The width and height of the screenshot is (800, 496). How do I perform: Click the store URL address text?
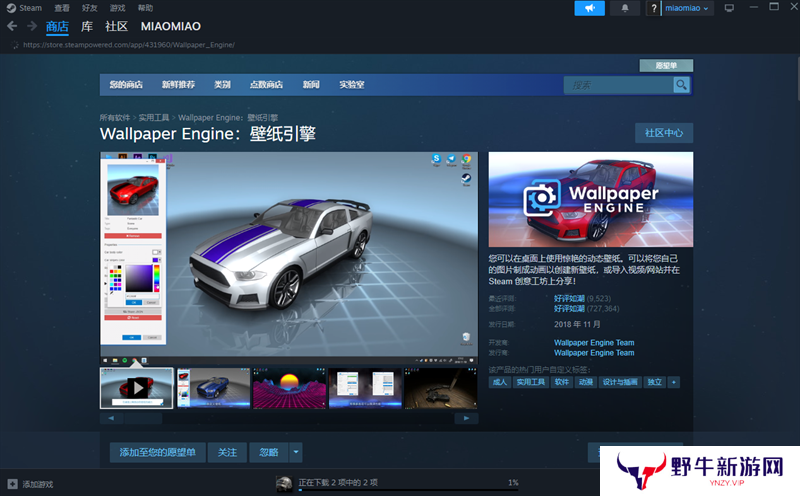point(129,45)
